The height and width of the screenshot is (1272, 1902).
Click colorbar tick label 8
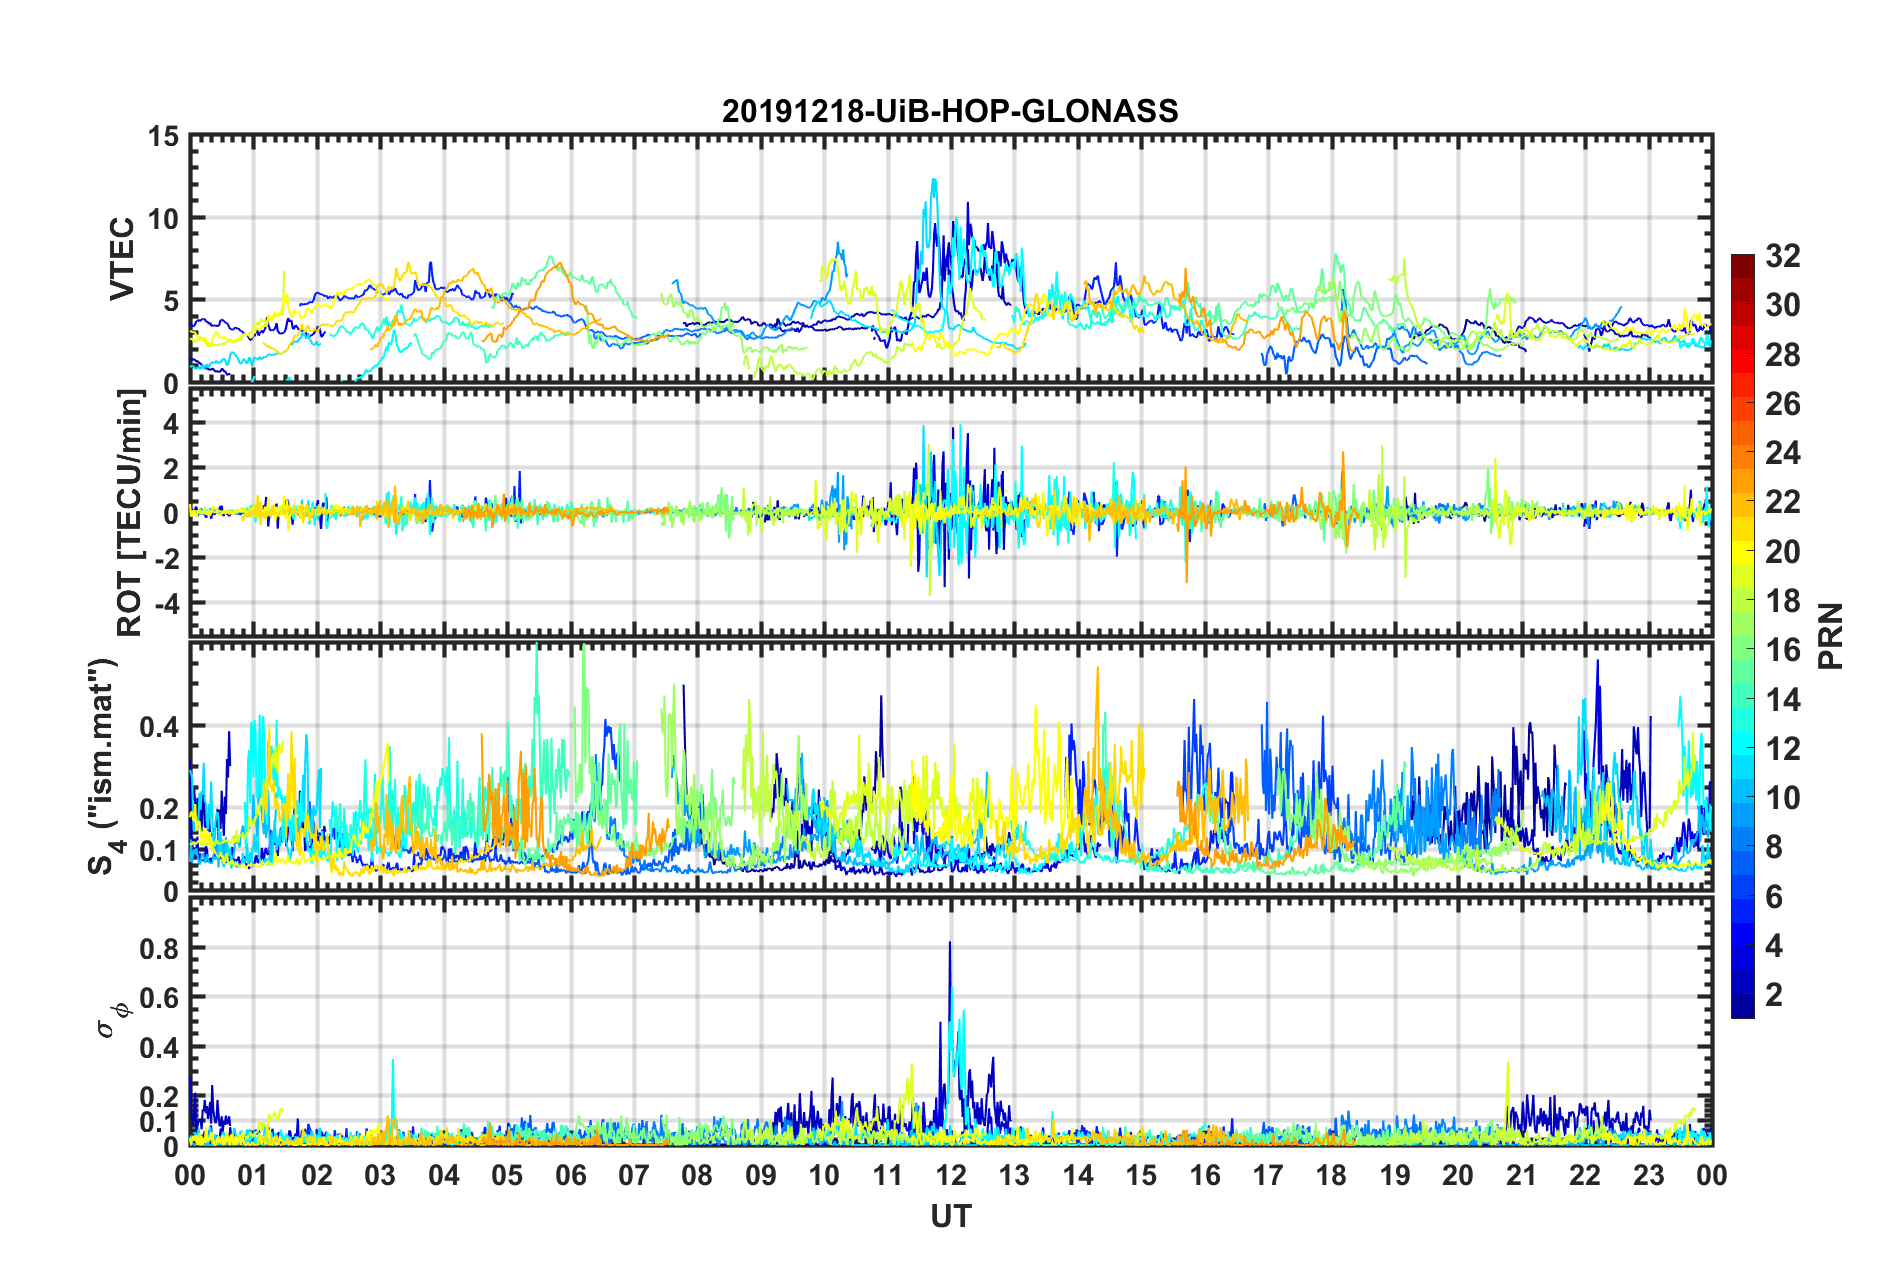click(1774, 847)
